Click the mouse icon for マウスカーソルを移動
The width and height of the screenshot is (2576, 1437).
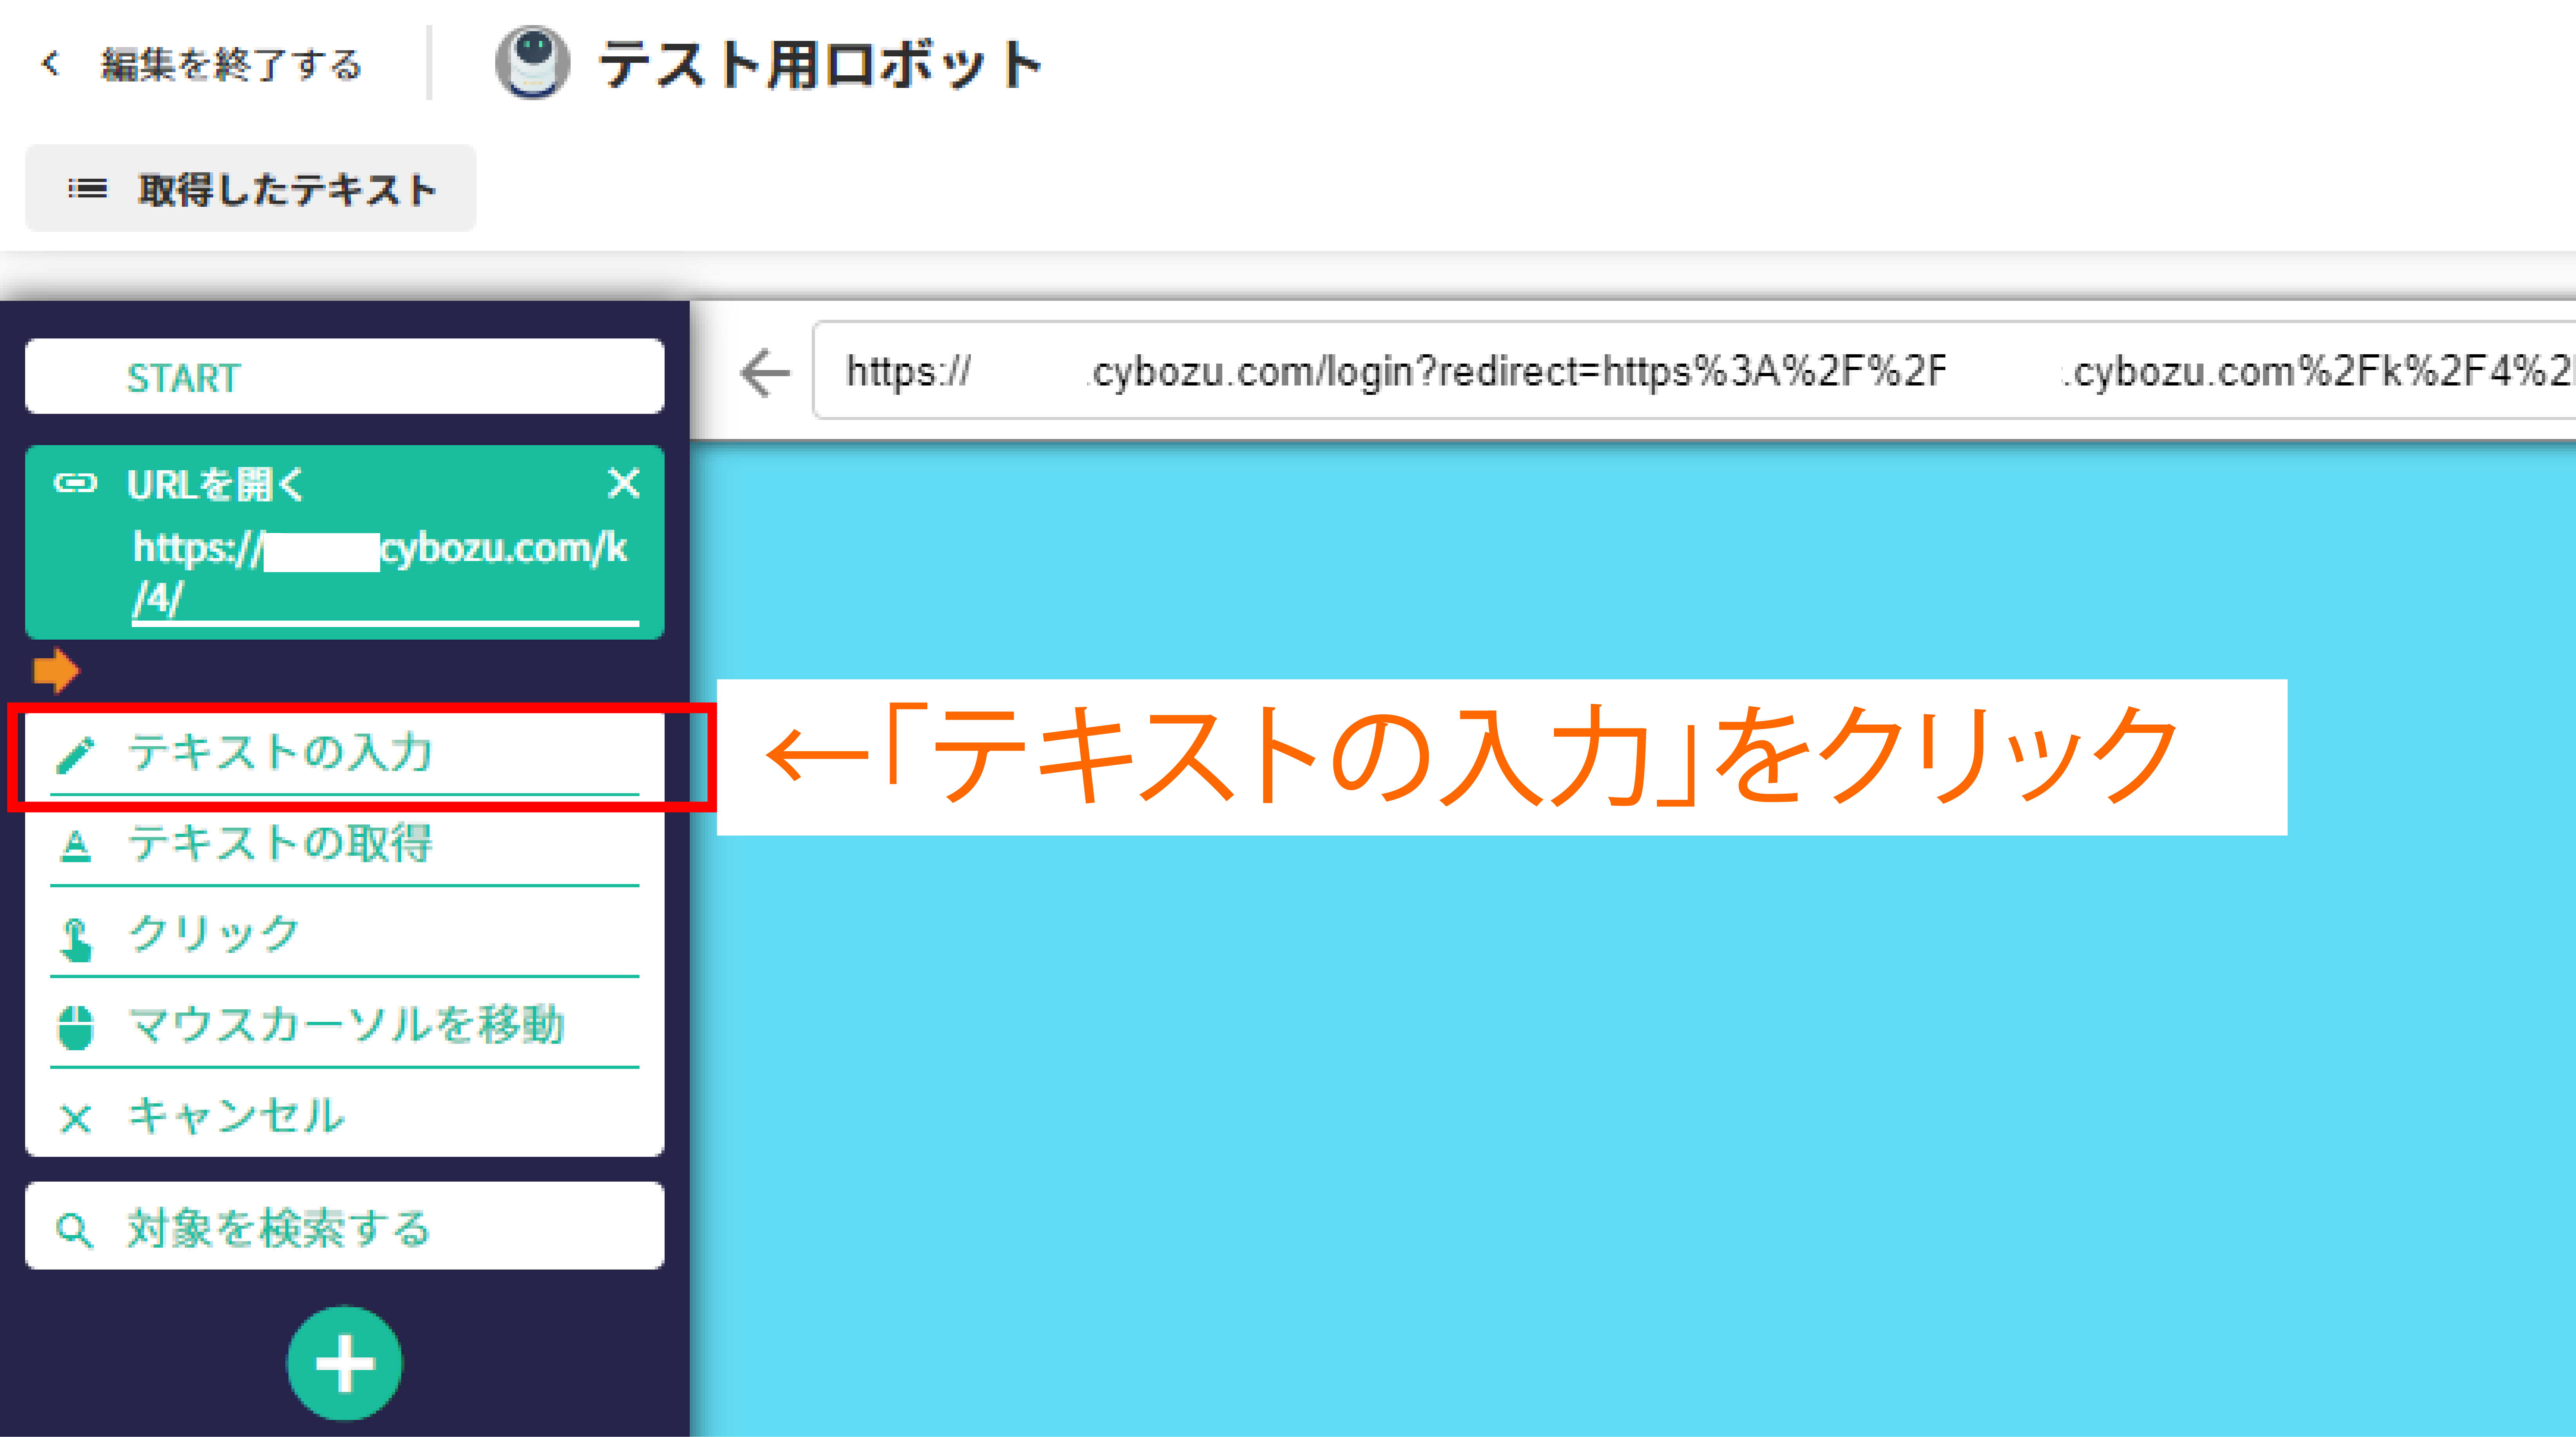75,1027
